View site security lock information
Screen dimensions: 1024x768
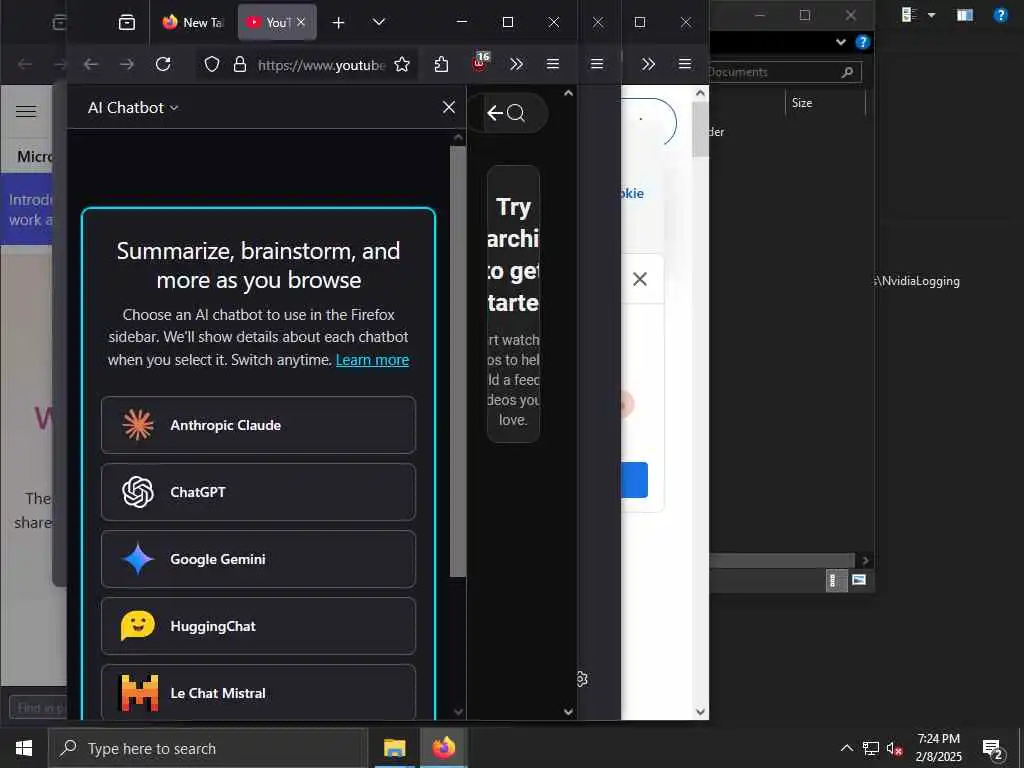[240, 64]
